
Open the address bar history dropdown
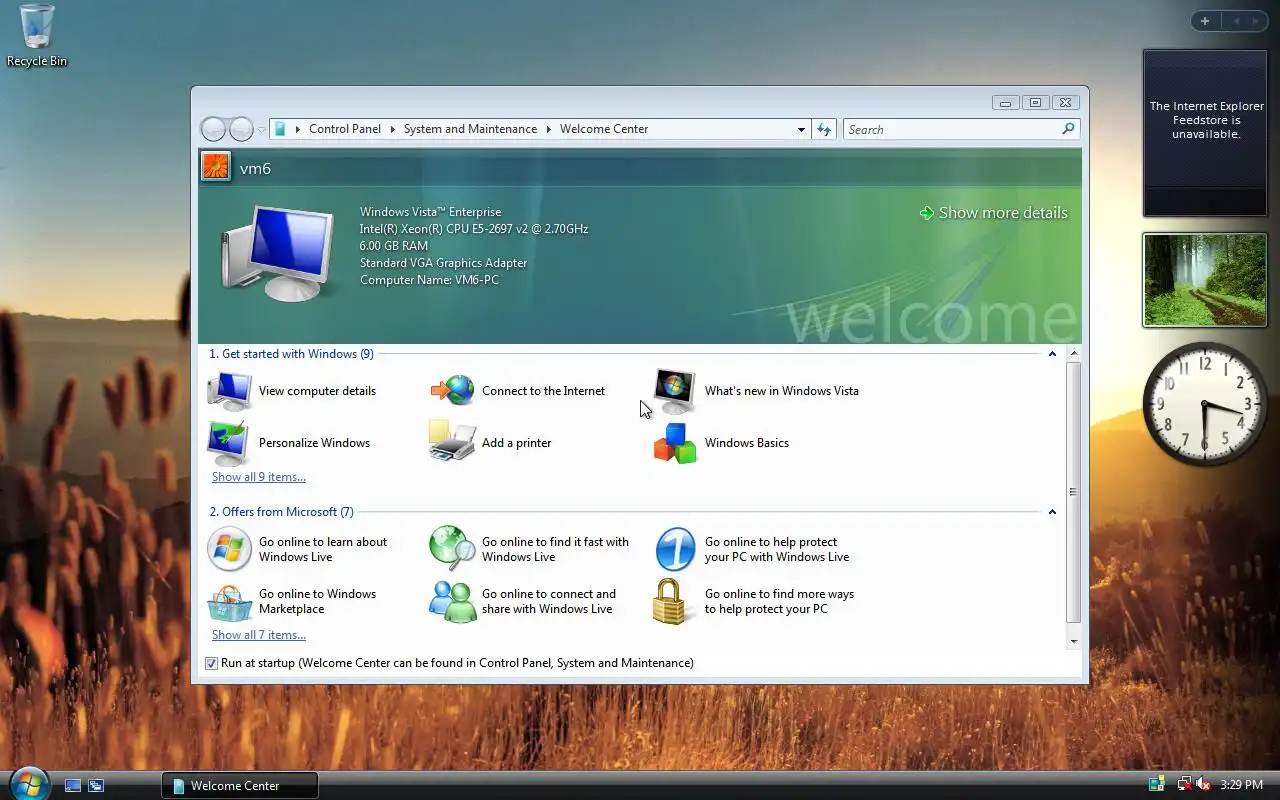click(801, 129)
